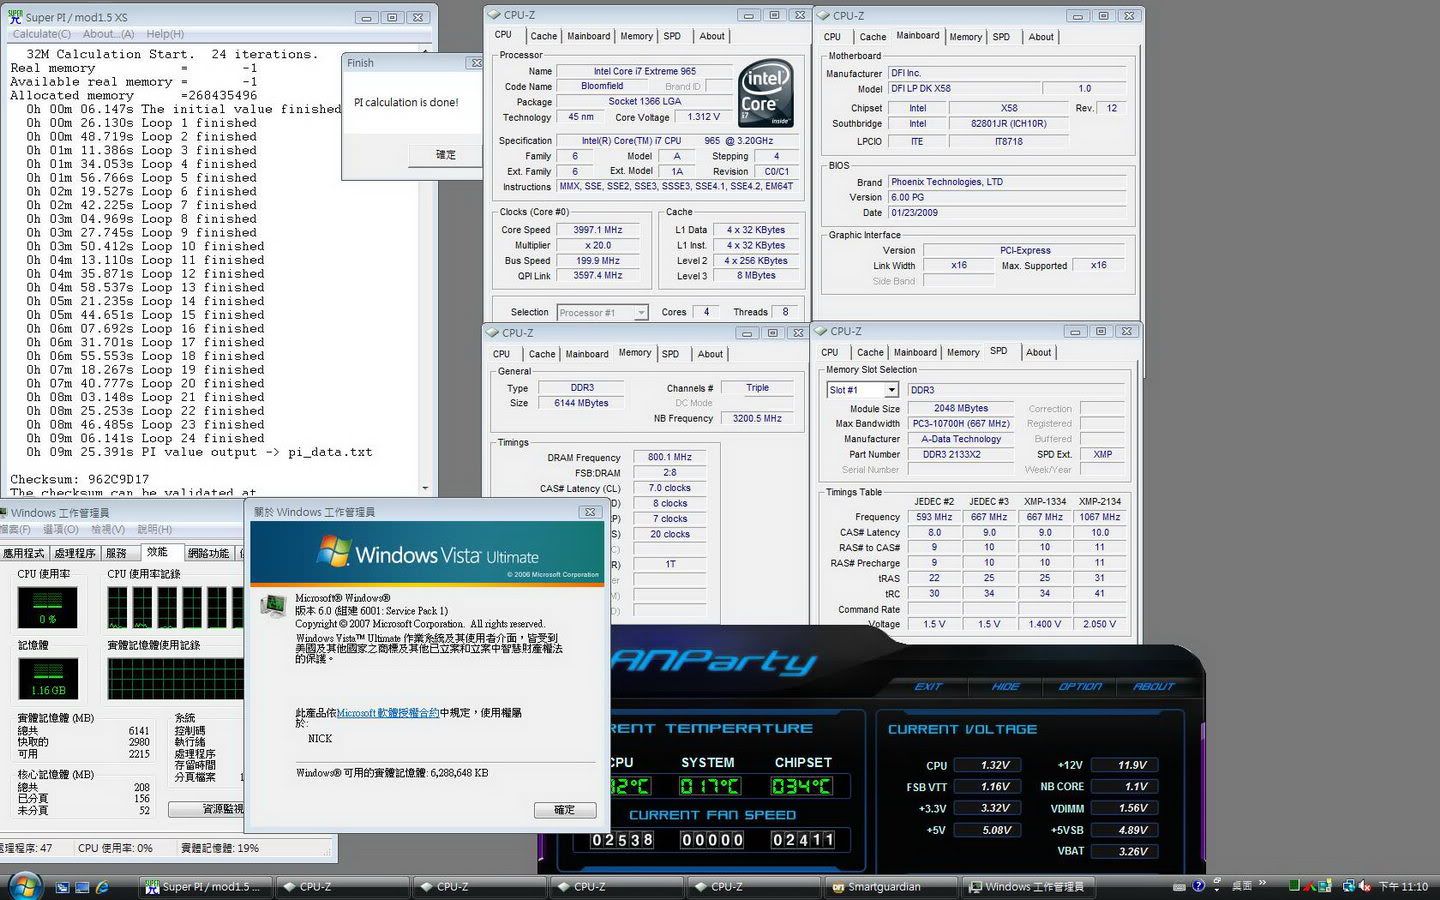Switch to SPD tab in processor CPU-Z window
The height and width of the screenshot is (900, 1440).
[672, 36]
